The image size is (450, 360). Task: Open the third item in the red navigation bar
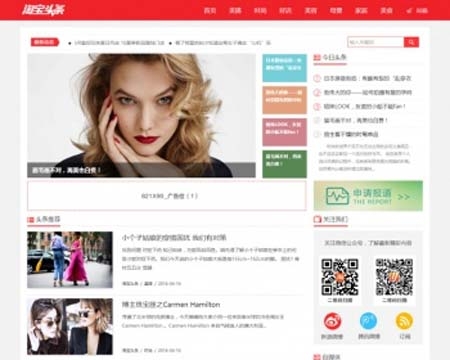pos(260,11)
